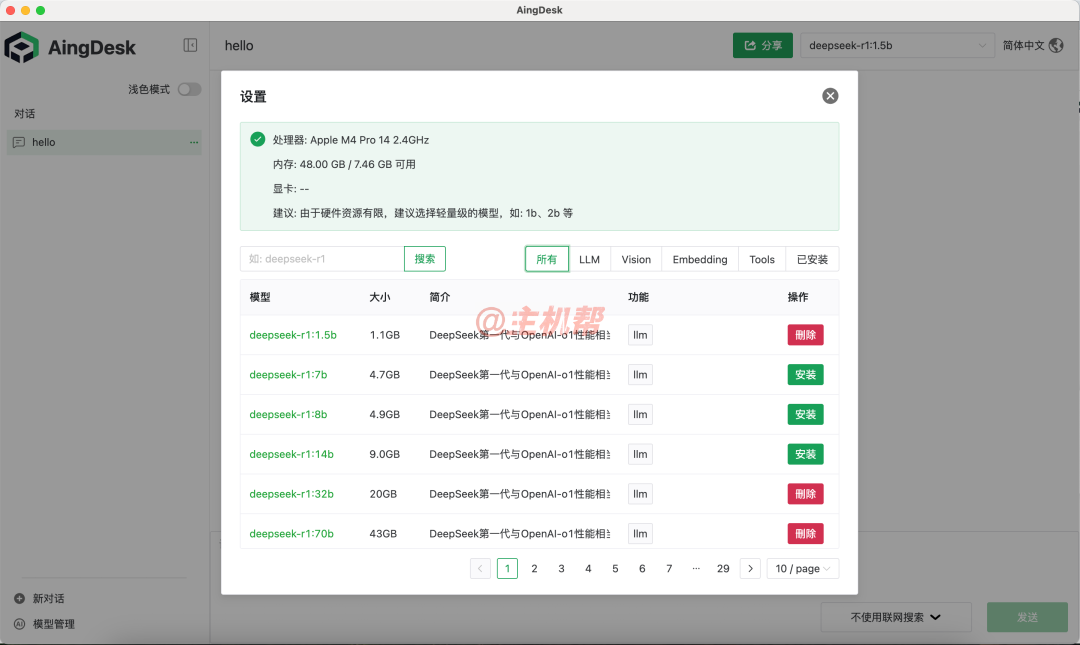Click the 43GB size cell
The image size is (1080, 645).
[383, 533]
